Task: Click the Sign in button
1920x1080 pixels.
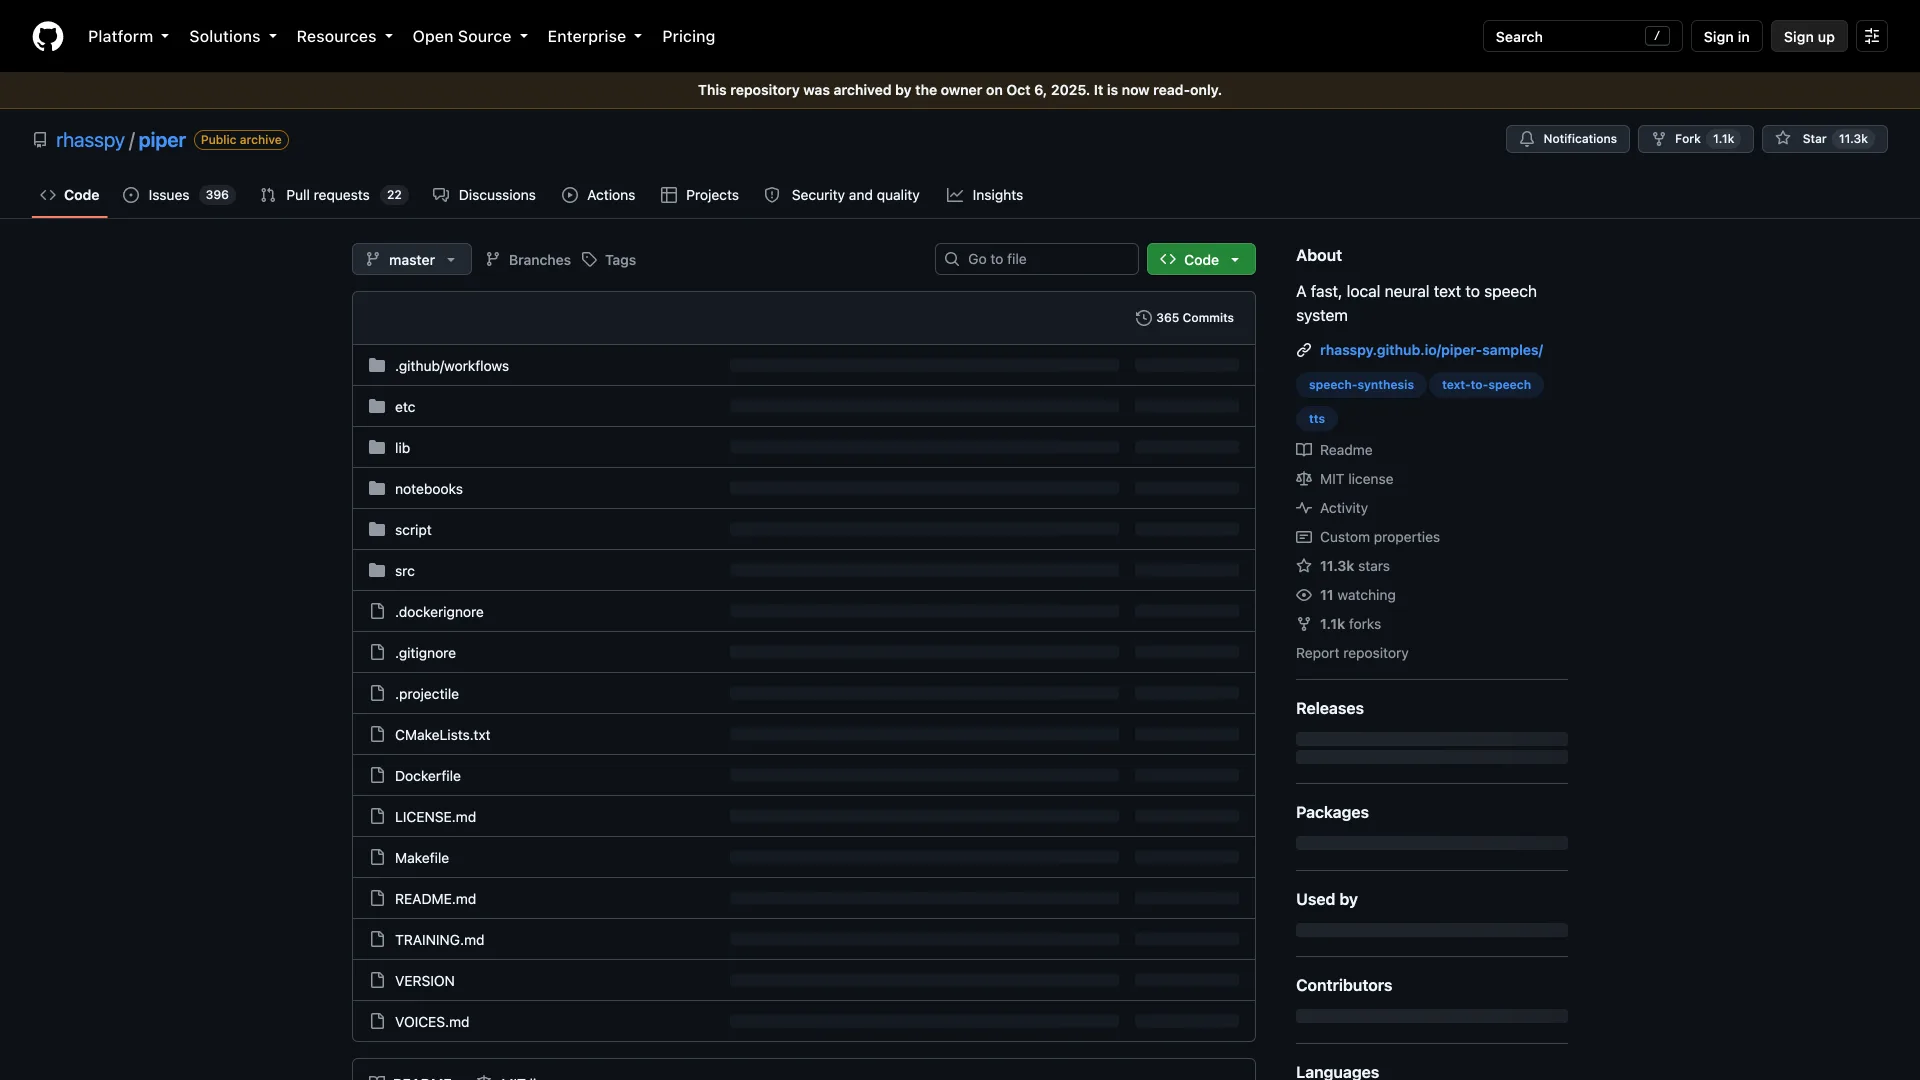Action: (1726, 37)
